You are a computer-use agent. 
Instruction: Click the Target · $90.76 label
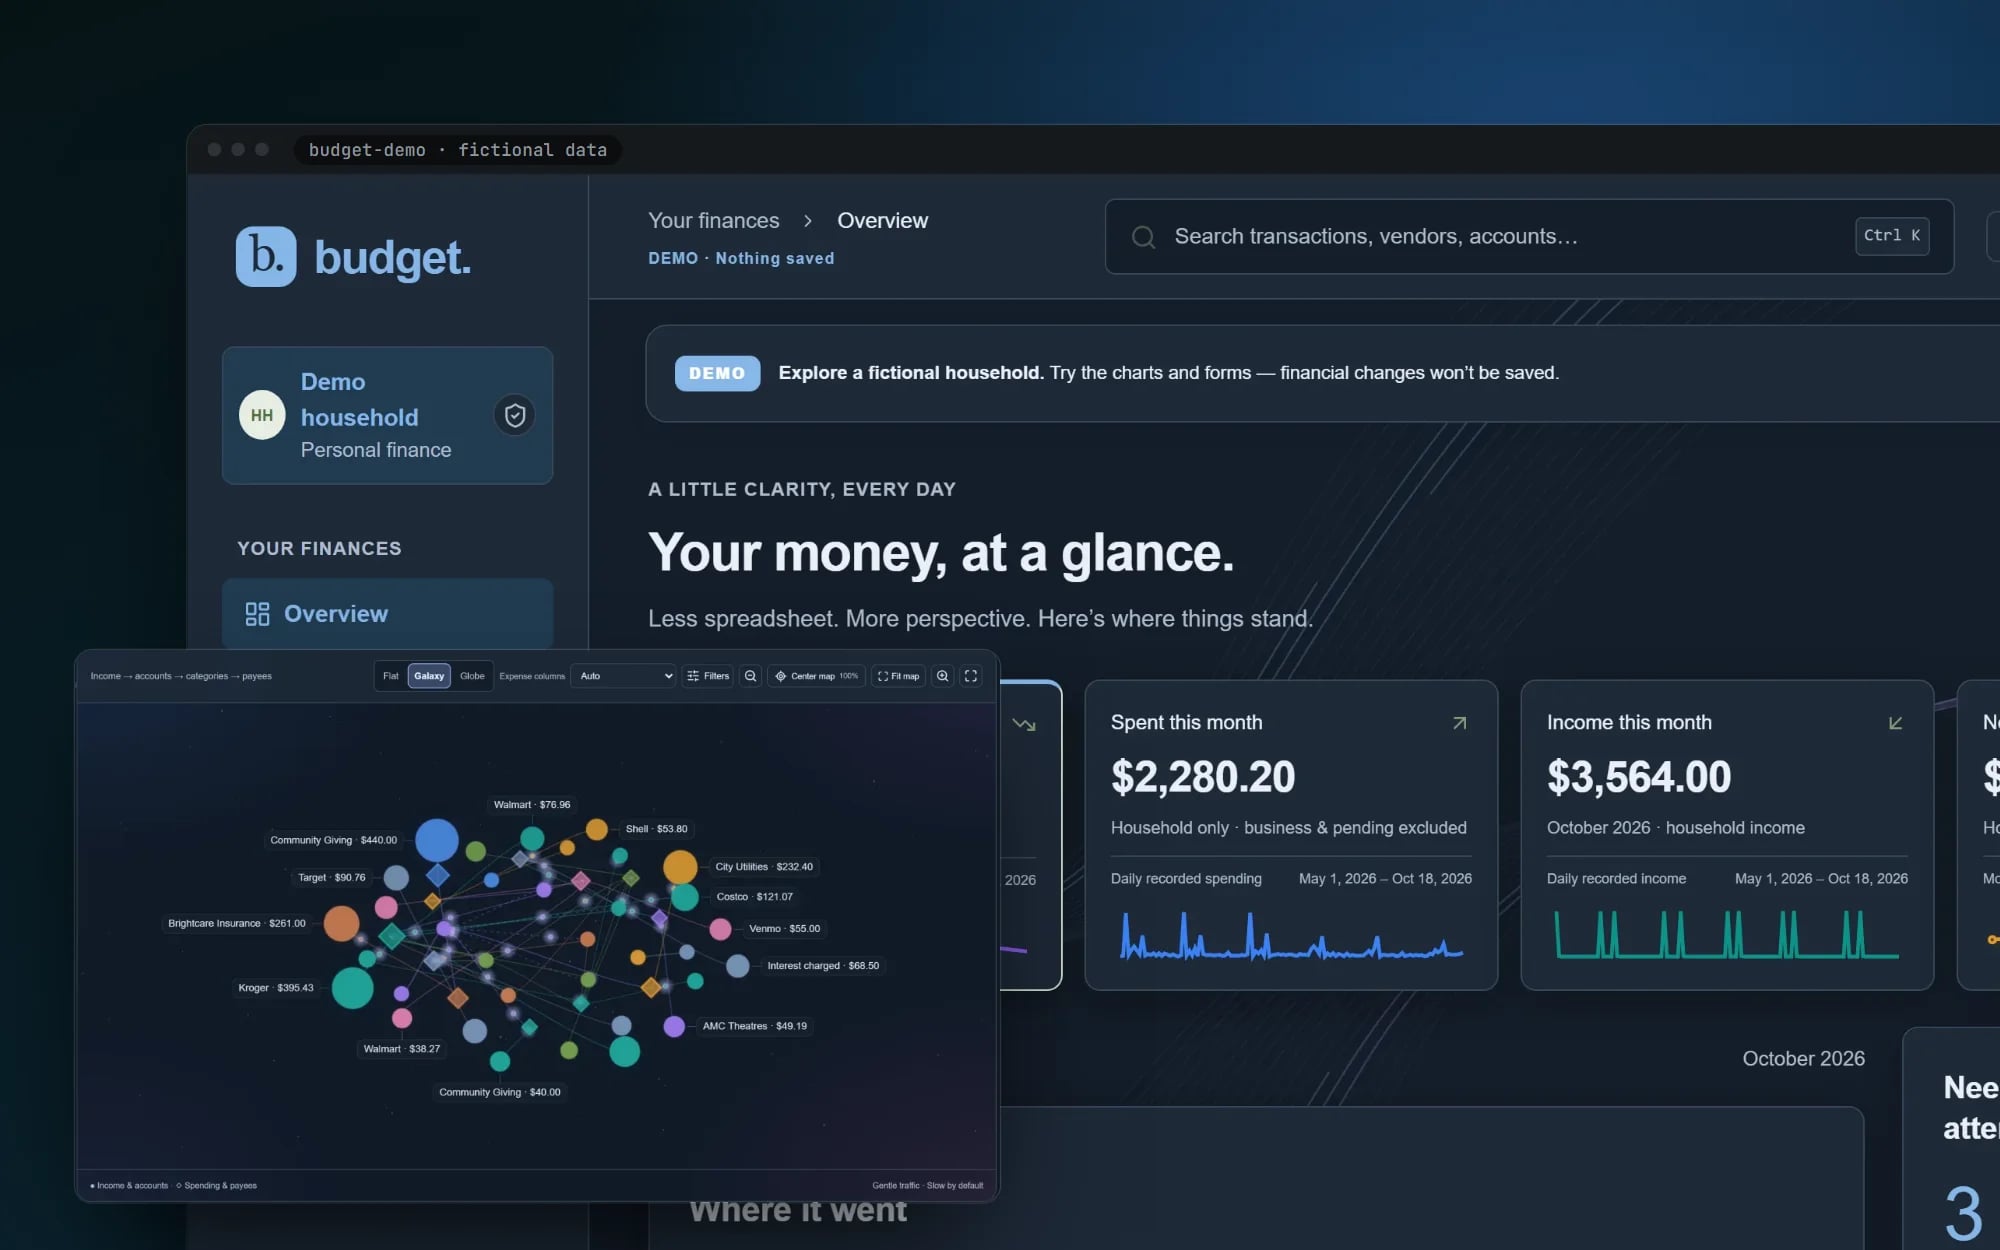(332, 878)
